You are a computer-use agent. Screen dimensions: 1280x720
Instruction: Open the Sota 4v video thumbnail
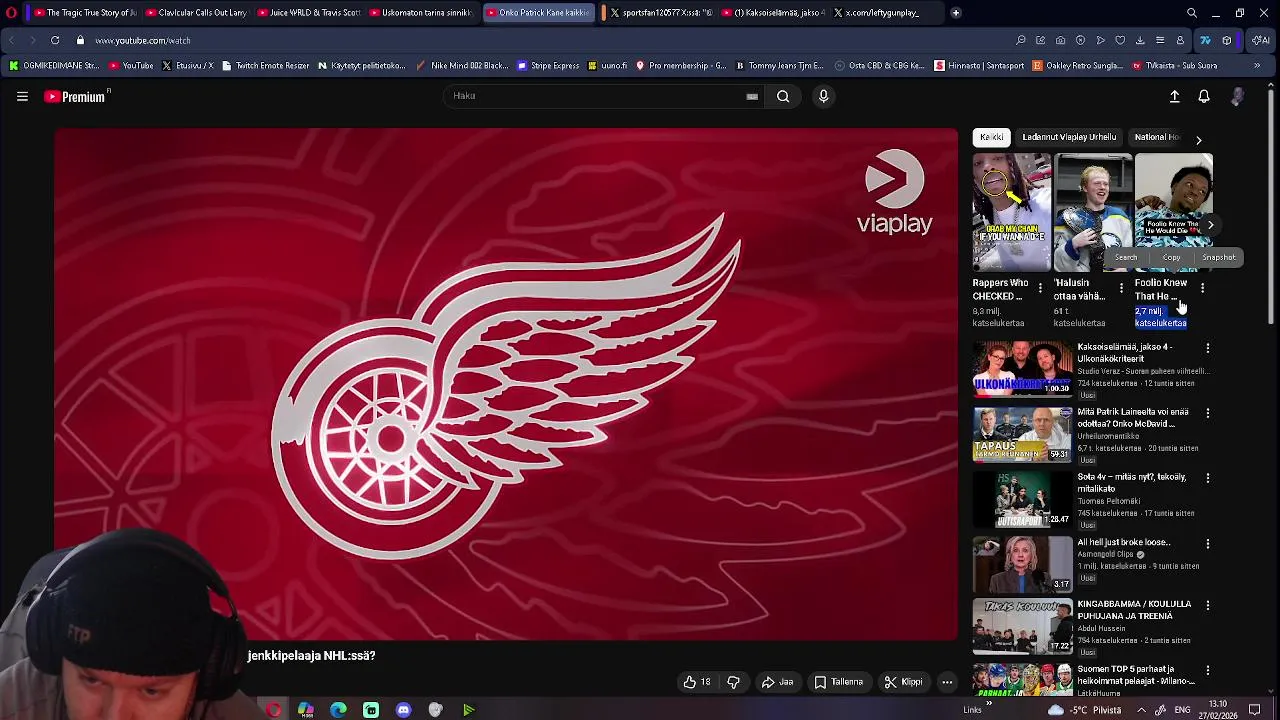click(x=1022, y=500)
